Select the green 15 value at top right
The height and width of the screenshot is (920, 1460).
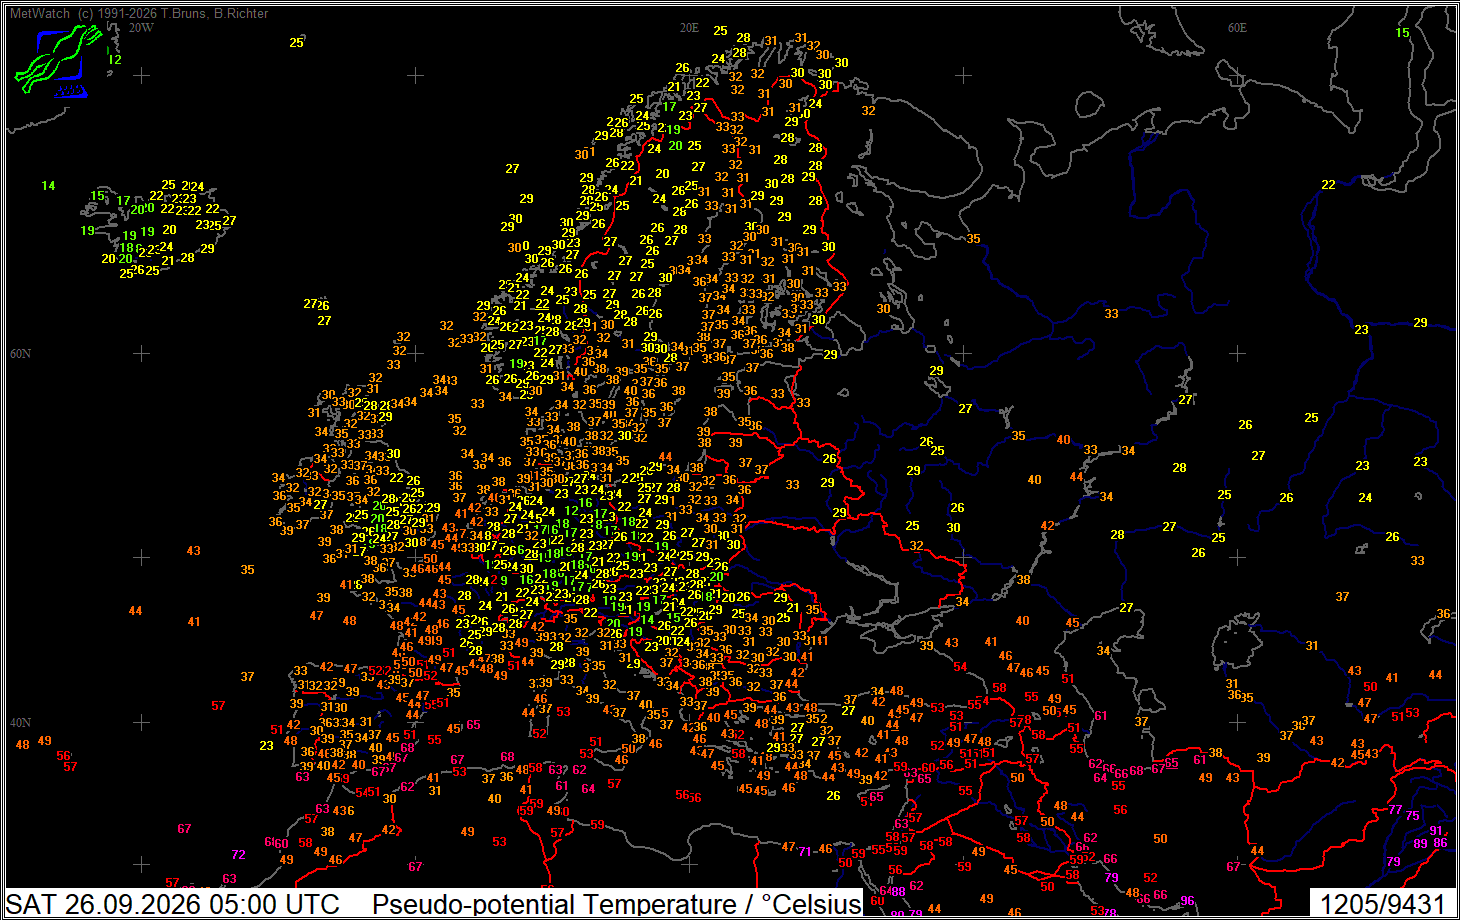tap(1402, 33)
